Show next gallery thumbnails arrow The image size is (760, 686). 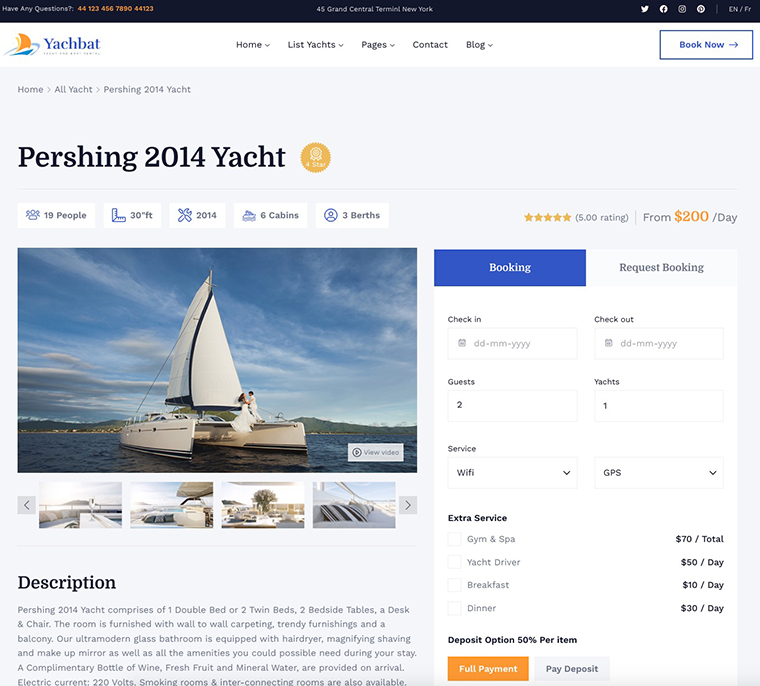tap(407, 505)
